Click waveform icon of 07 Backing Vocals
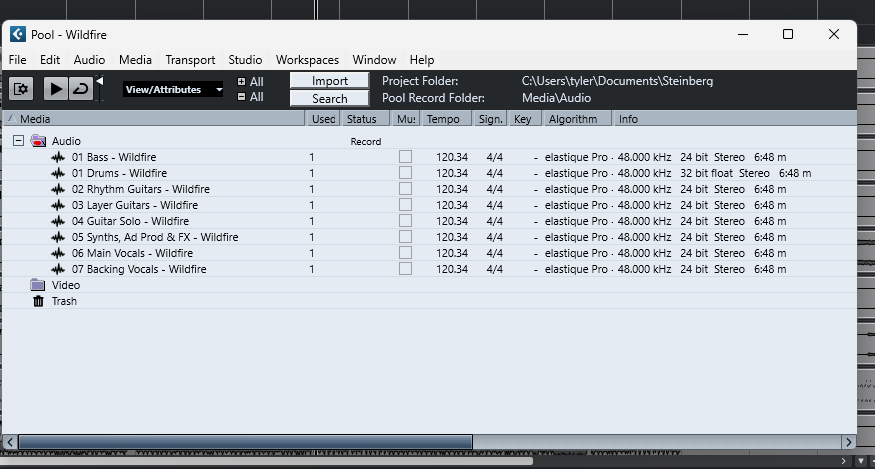The width and height of the screenshot is (875, 469). point(58,269)
